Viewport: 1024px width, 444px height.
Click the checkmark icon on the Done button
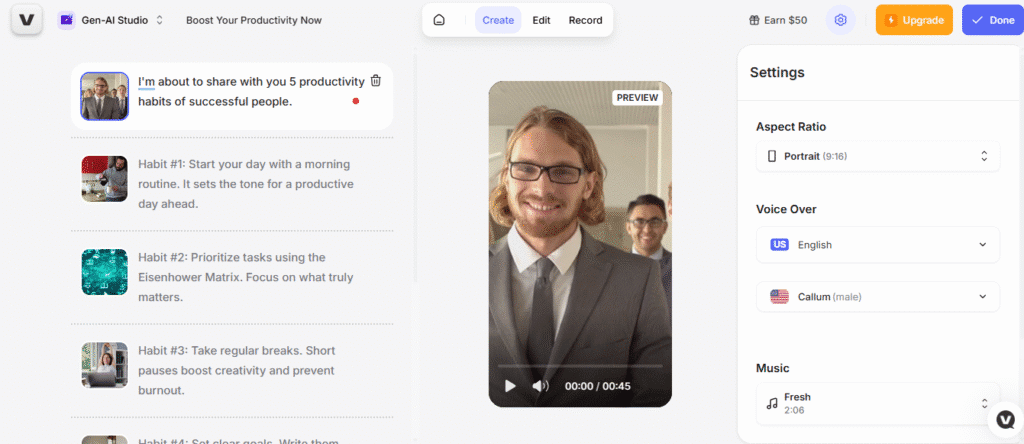pos(977,20)
